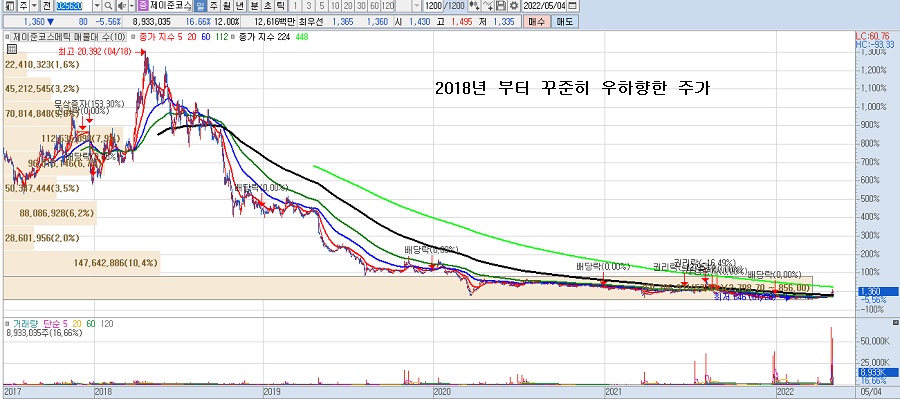Select the 일 daily period
This screenshot has width=900, height=399.
[x=200, y=6]
